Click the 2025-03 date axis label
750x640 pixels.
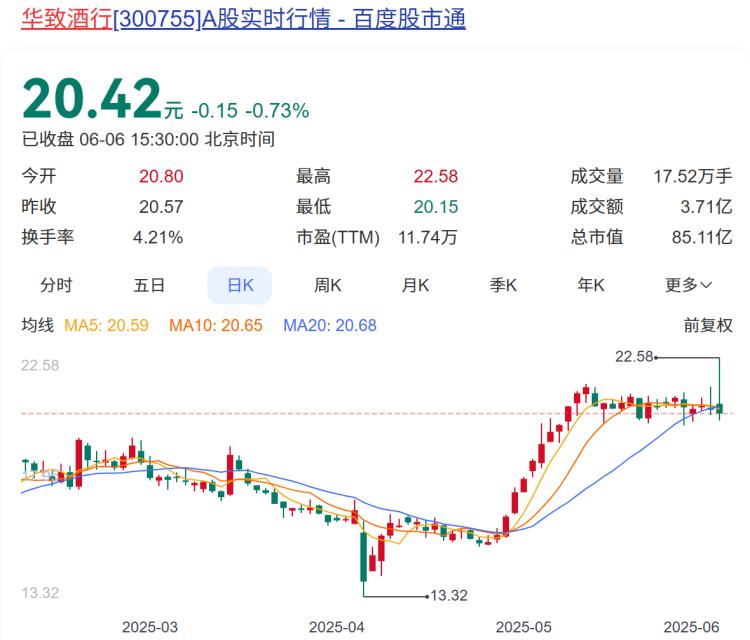pos(150,627)
